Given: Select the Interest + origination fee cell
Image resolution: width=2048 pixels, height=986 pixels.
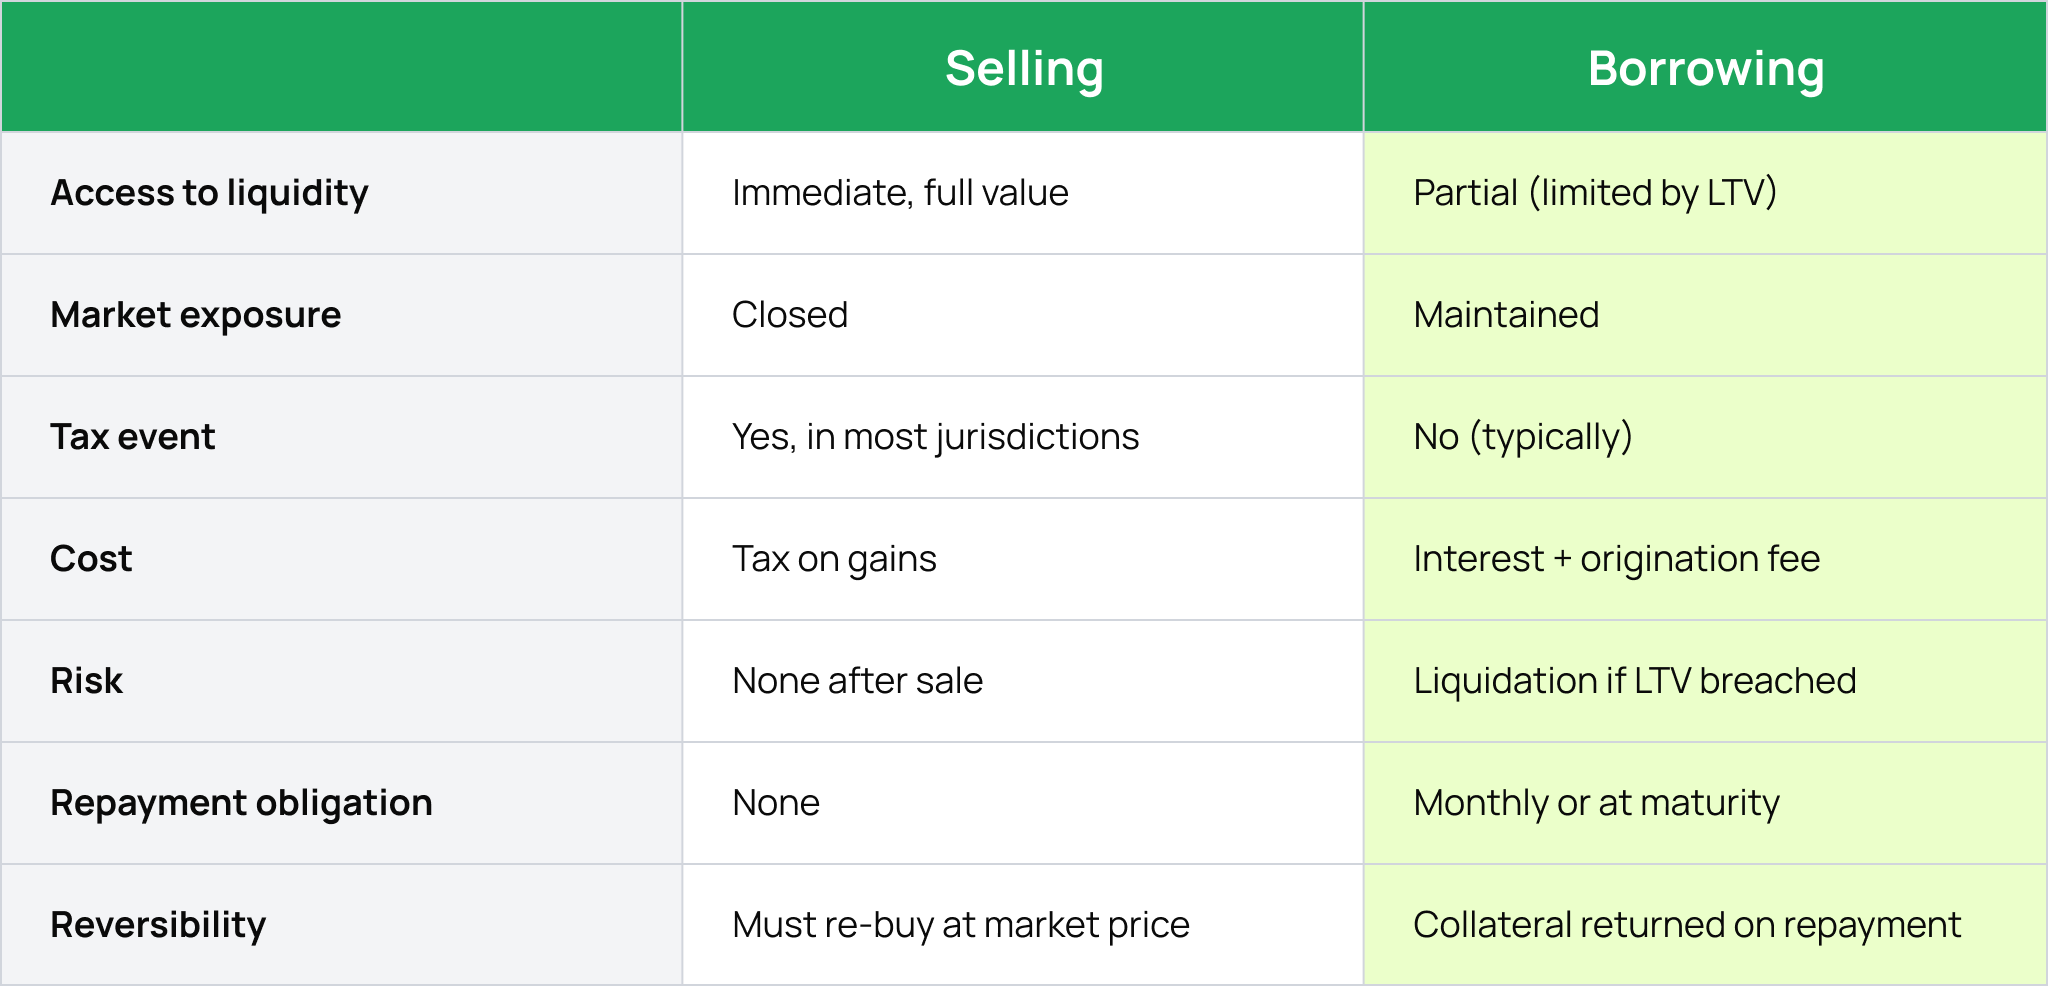Looking at the screenshot, I should point(1616,559).
